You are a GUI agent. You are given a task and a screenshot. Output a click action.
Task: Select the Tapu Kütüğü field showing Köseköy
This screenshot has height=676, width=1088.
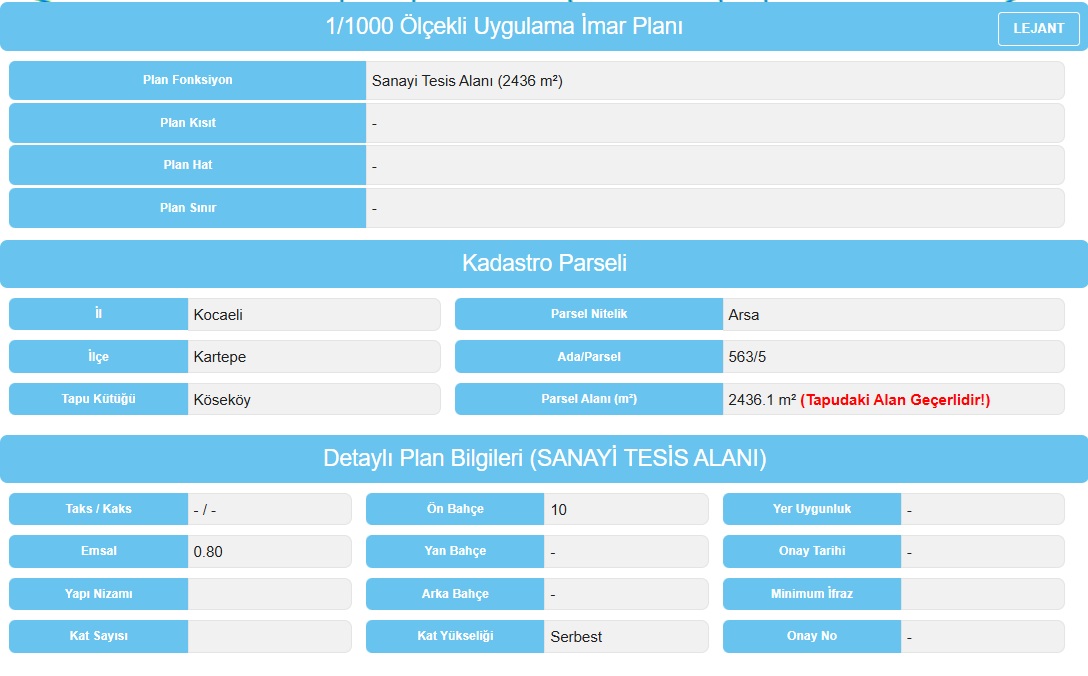point(313,400)
